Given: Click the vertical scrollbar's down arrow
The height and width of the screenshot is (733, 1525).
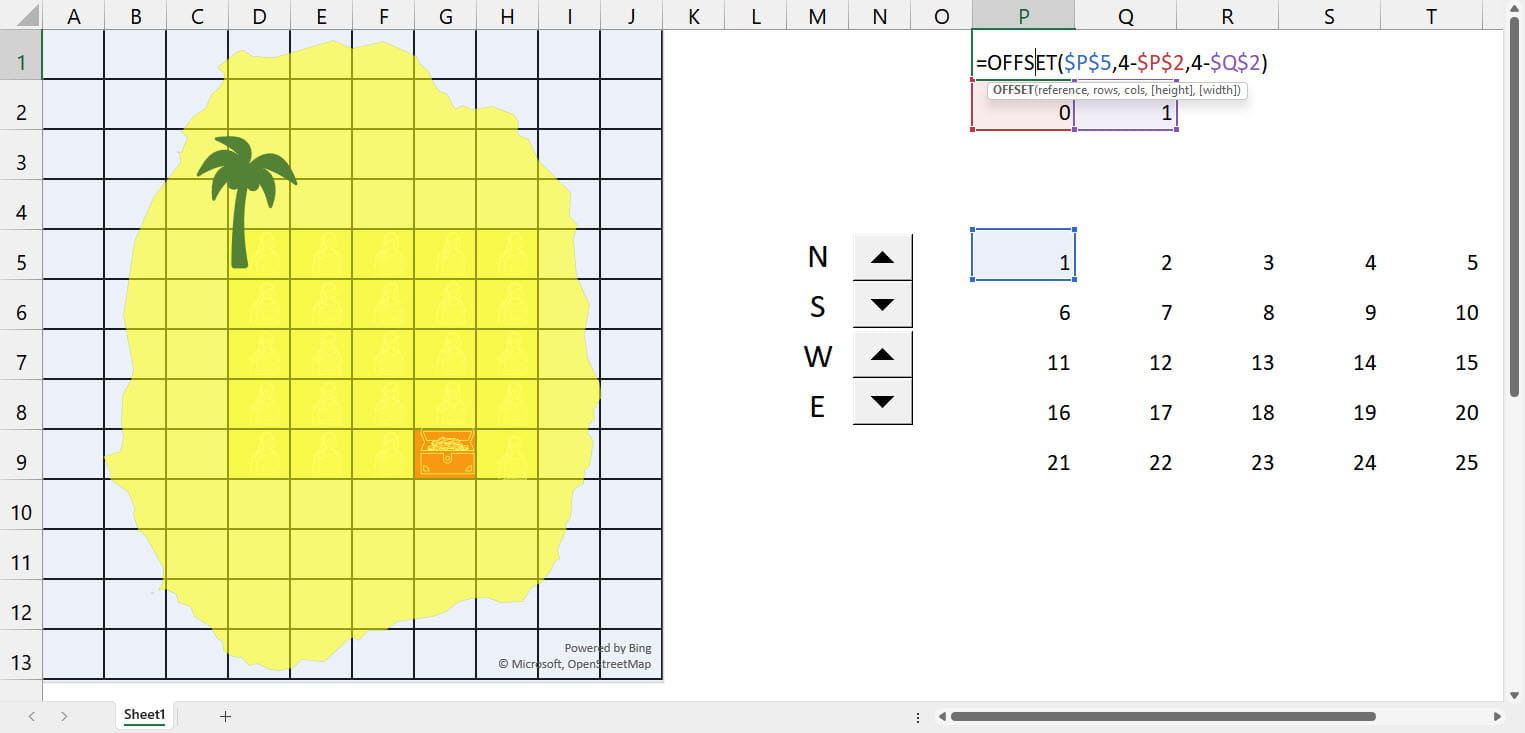Looking at the screenshot, I should coord(1515,694).
